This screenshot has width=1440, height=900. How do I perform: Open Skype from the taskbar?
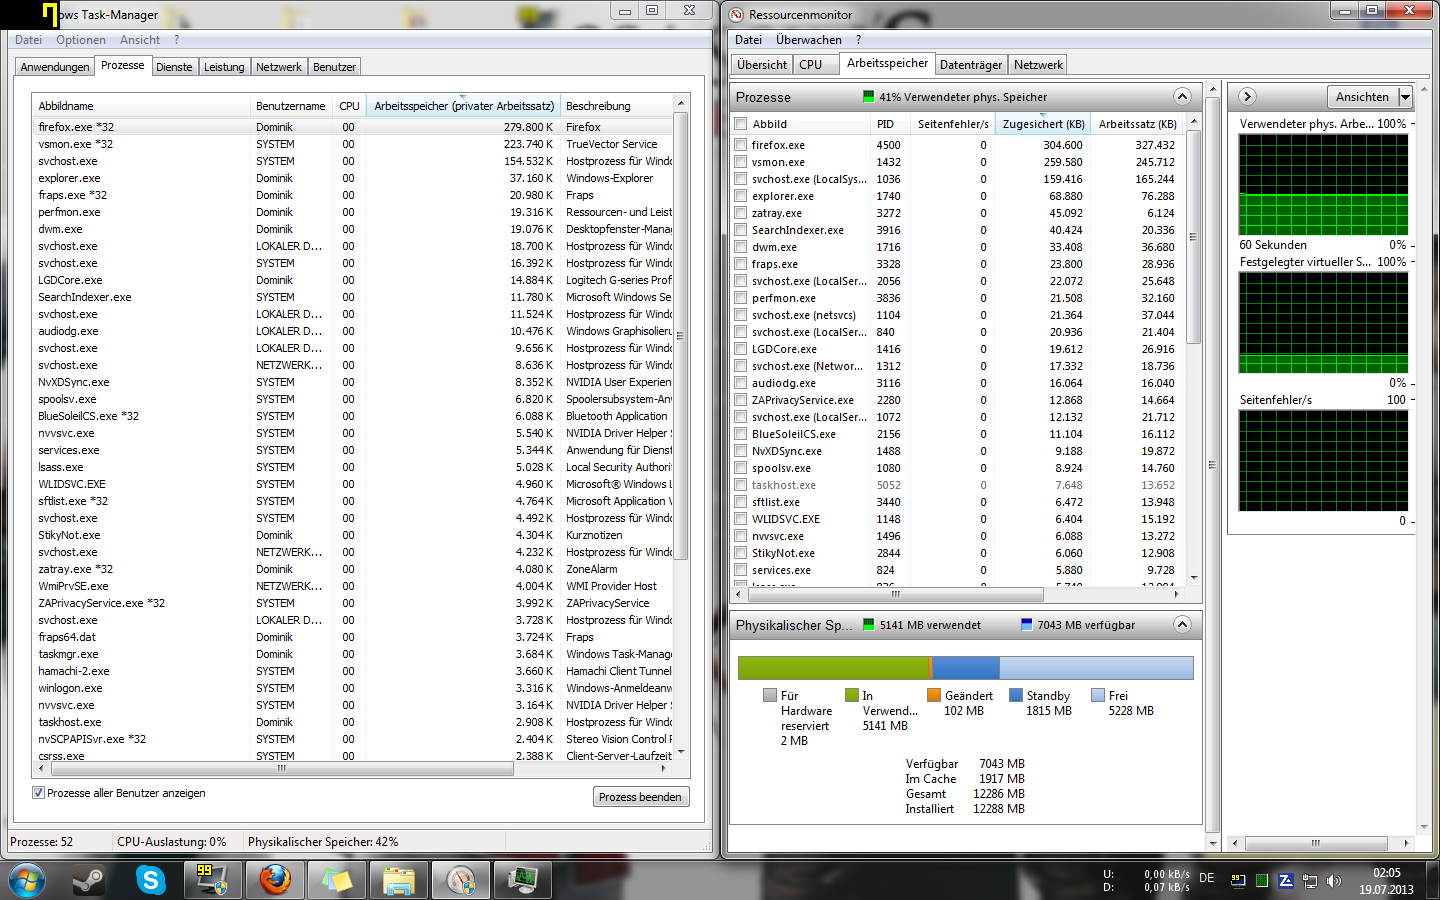click(x=151, y=881)
